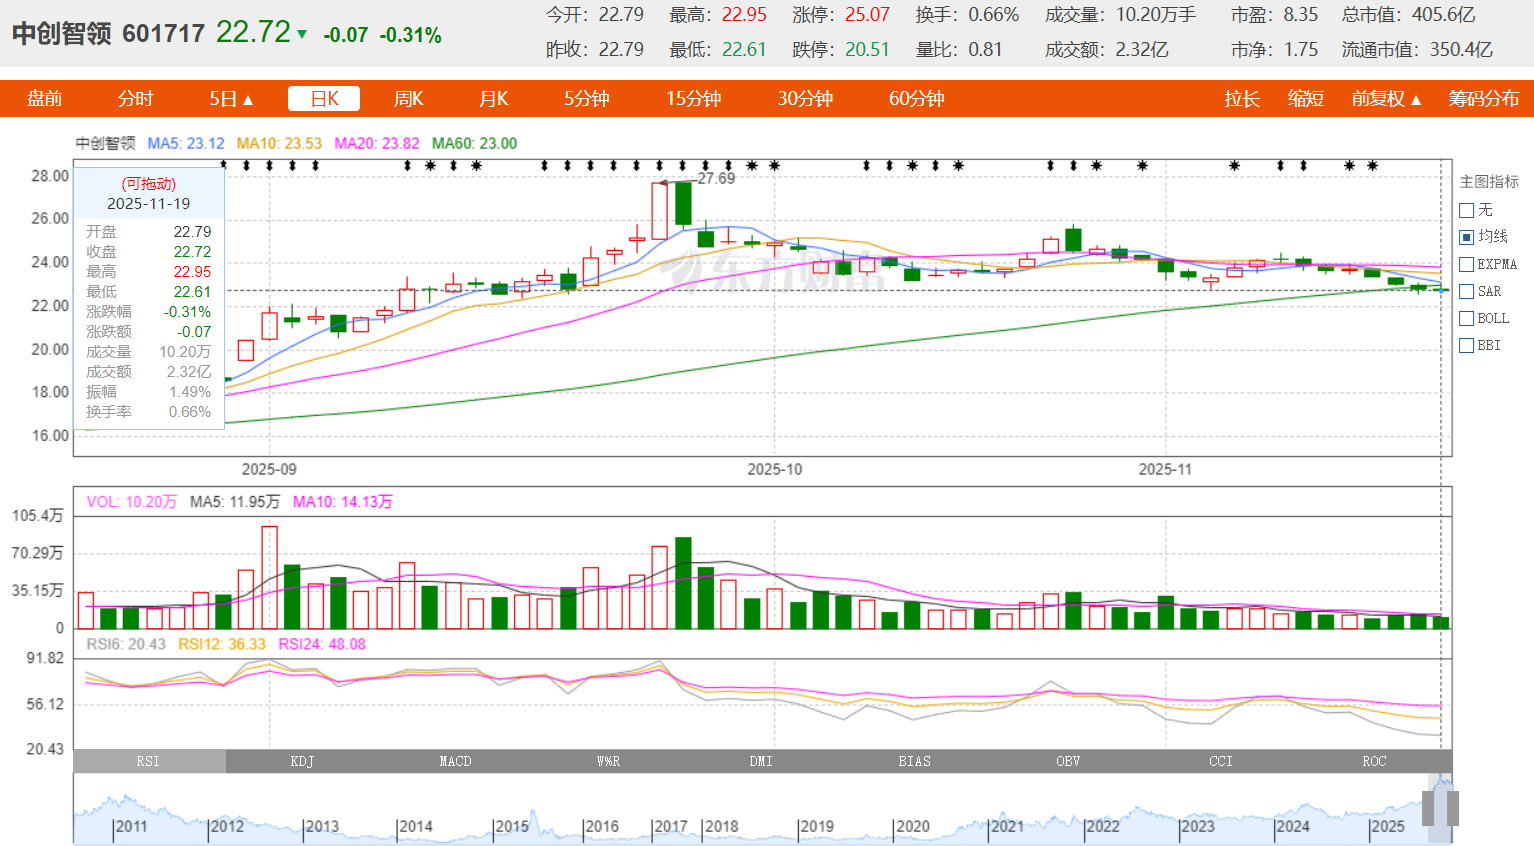Click the 2013 year on the timeline overview
The height and width of the screenshot is (846, 1534).
[x=322, y=826]
